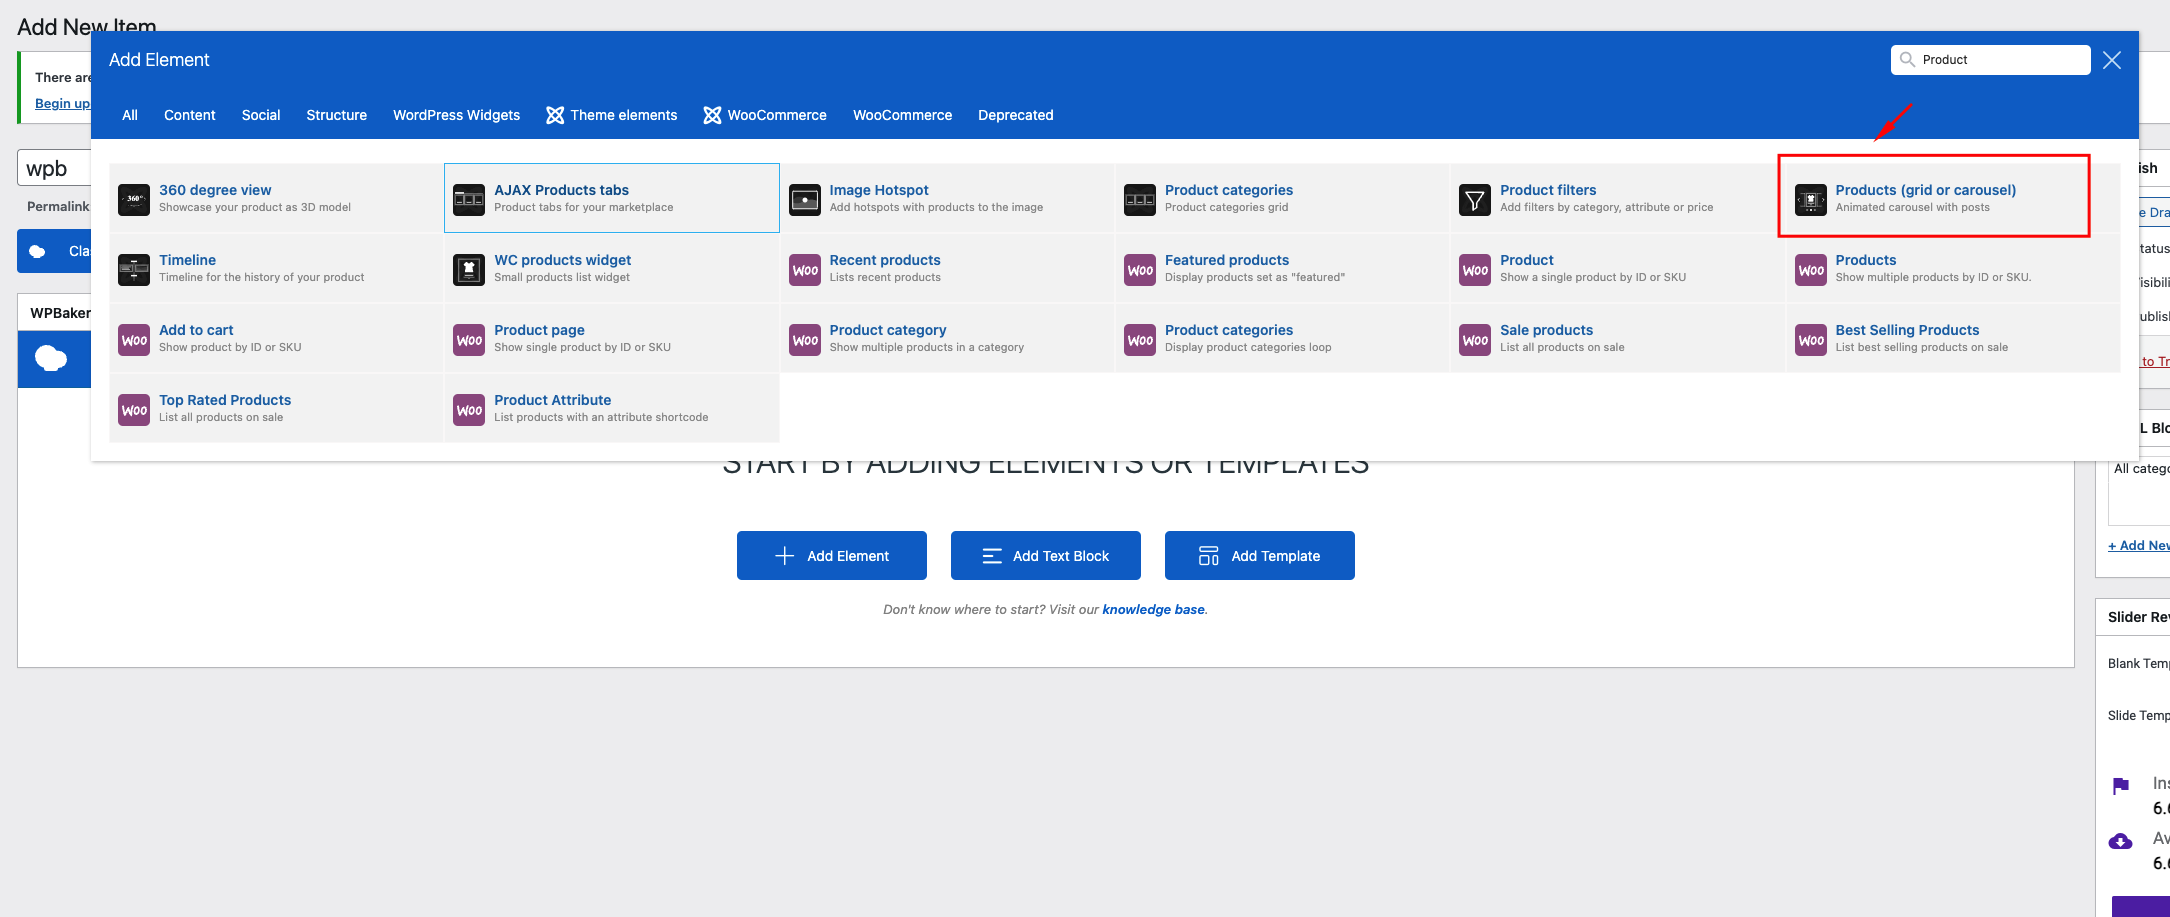Select the Woo icon for Product page
Screen dimensions: 2170x917
469,339
